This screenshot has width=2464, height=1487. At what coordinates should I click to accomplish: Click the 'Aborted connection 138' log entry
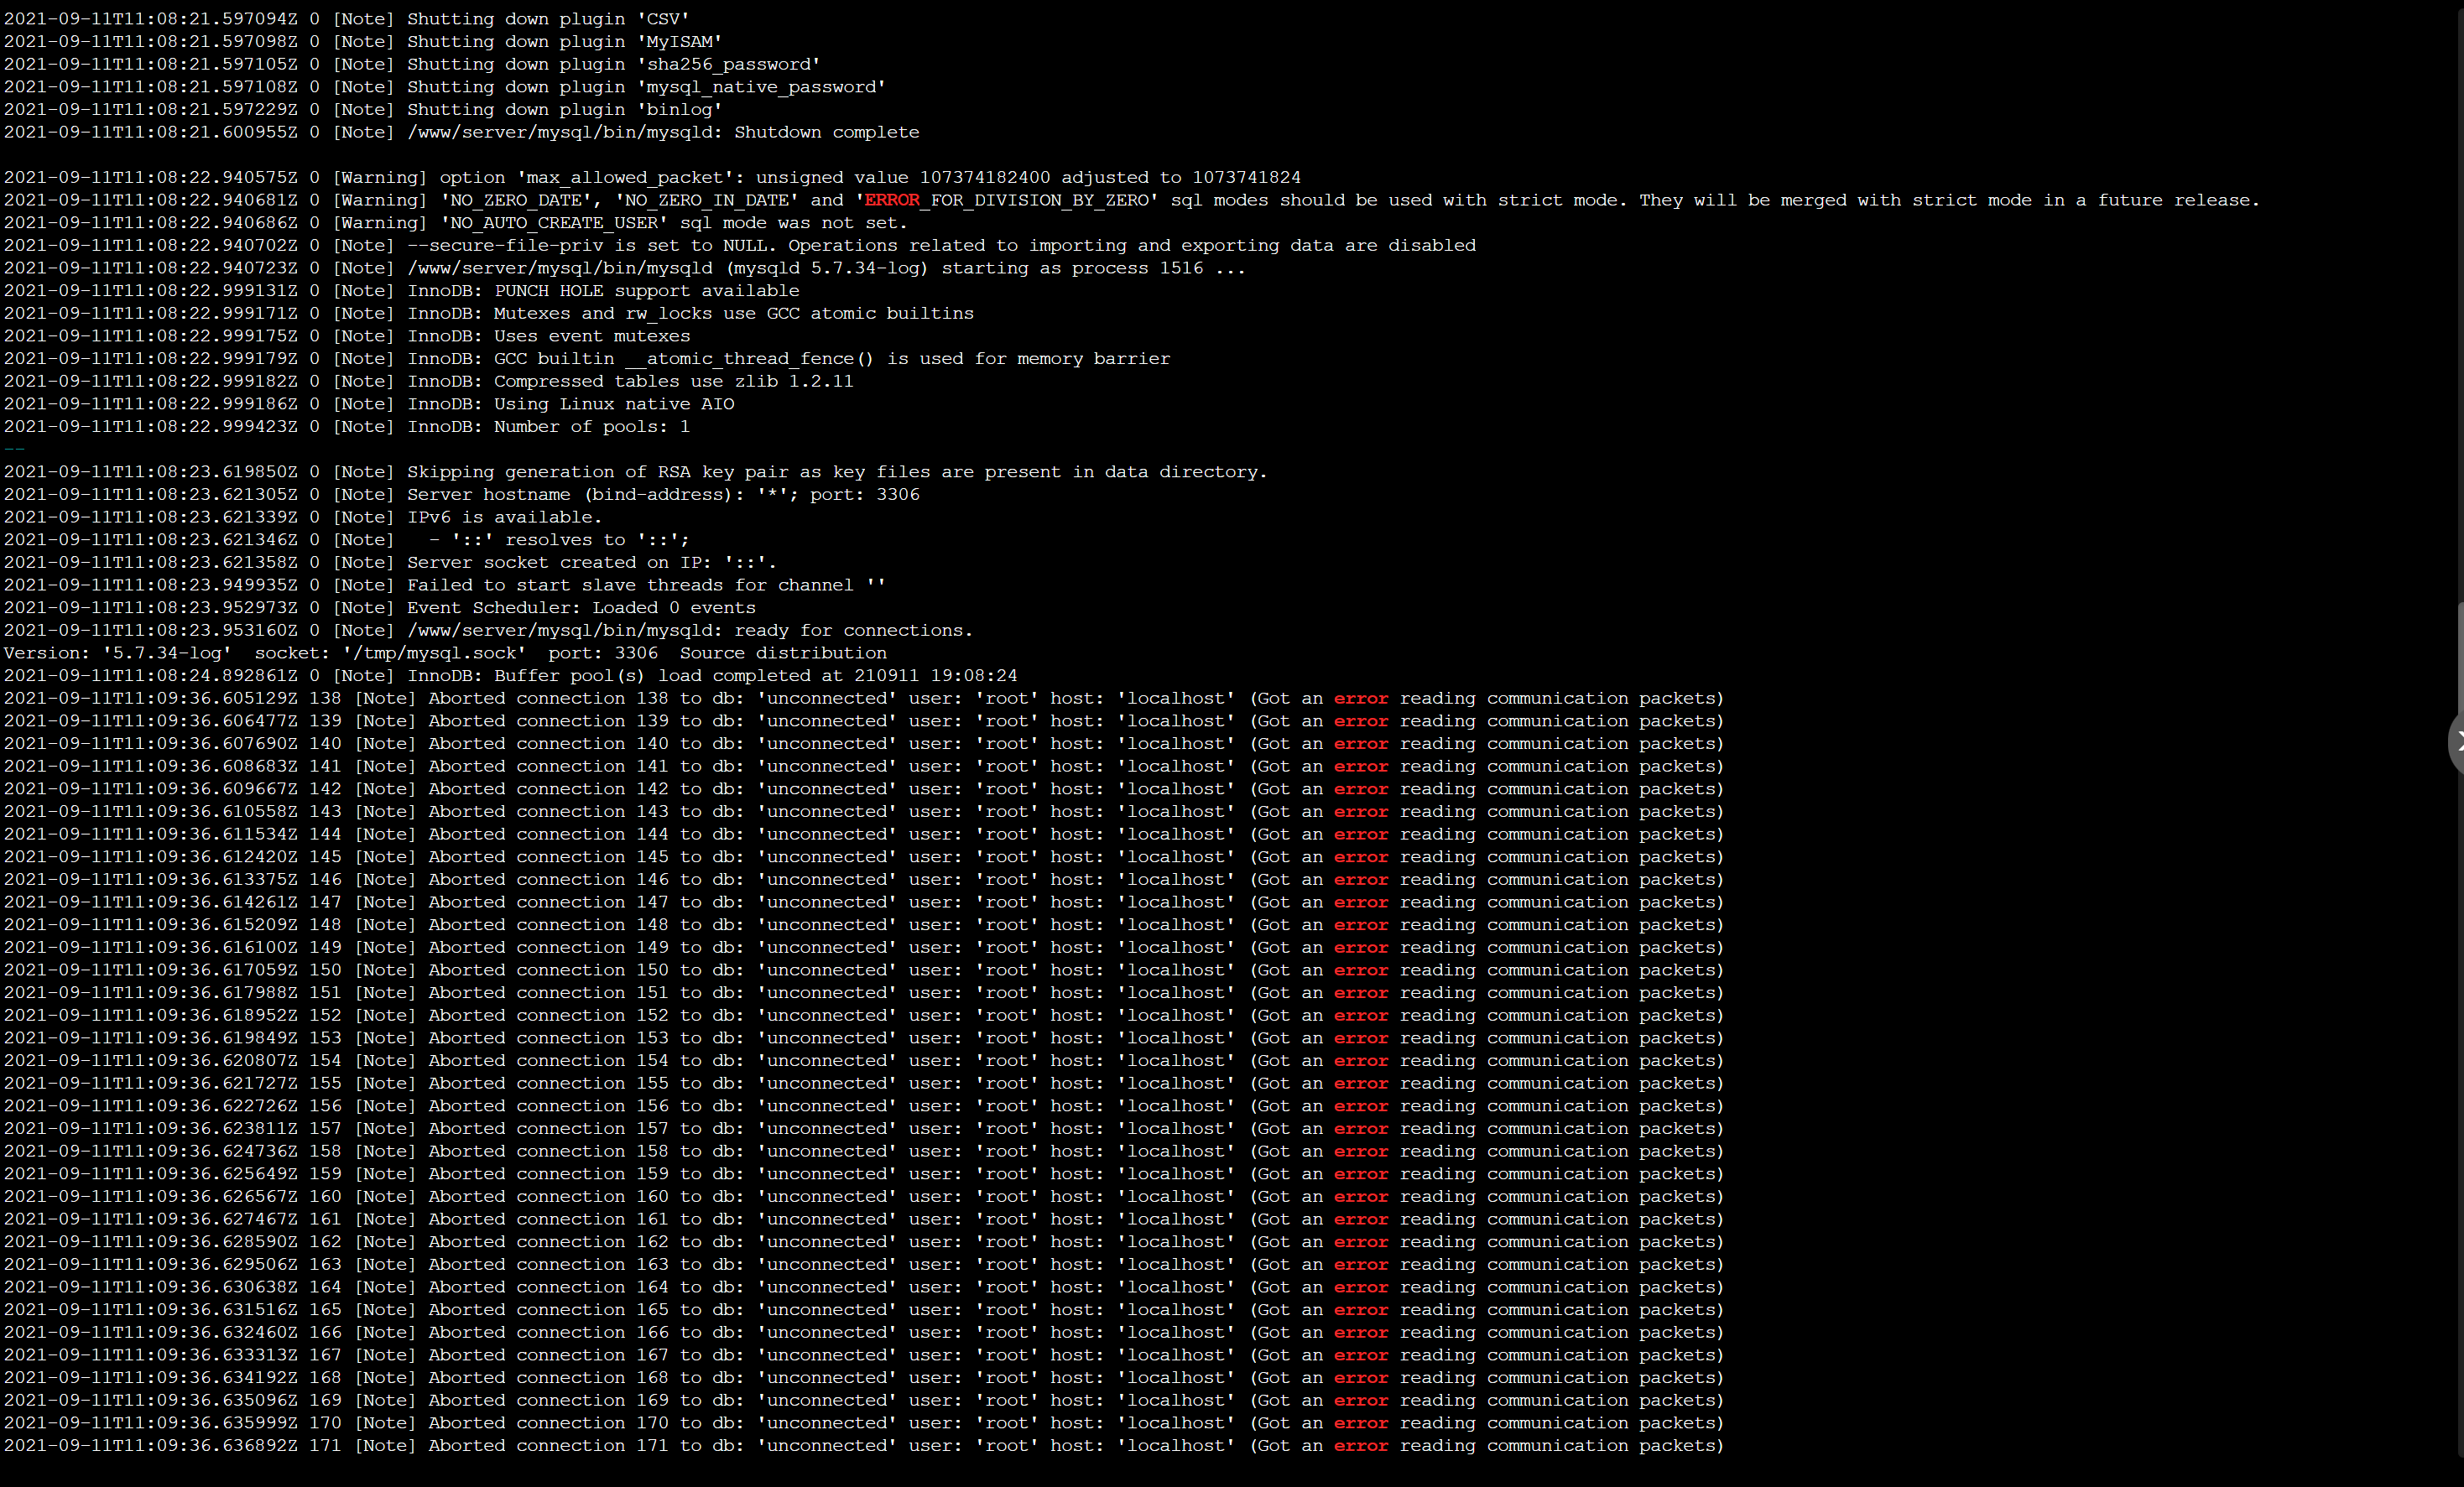tap(864, 698)
